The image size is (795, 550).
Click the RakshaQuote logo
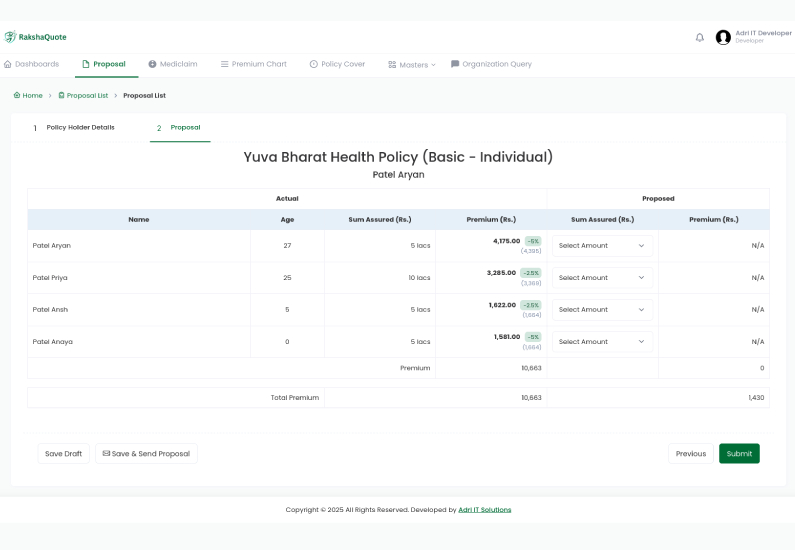35,37
